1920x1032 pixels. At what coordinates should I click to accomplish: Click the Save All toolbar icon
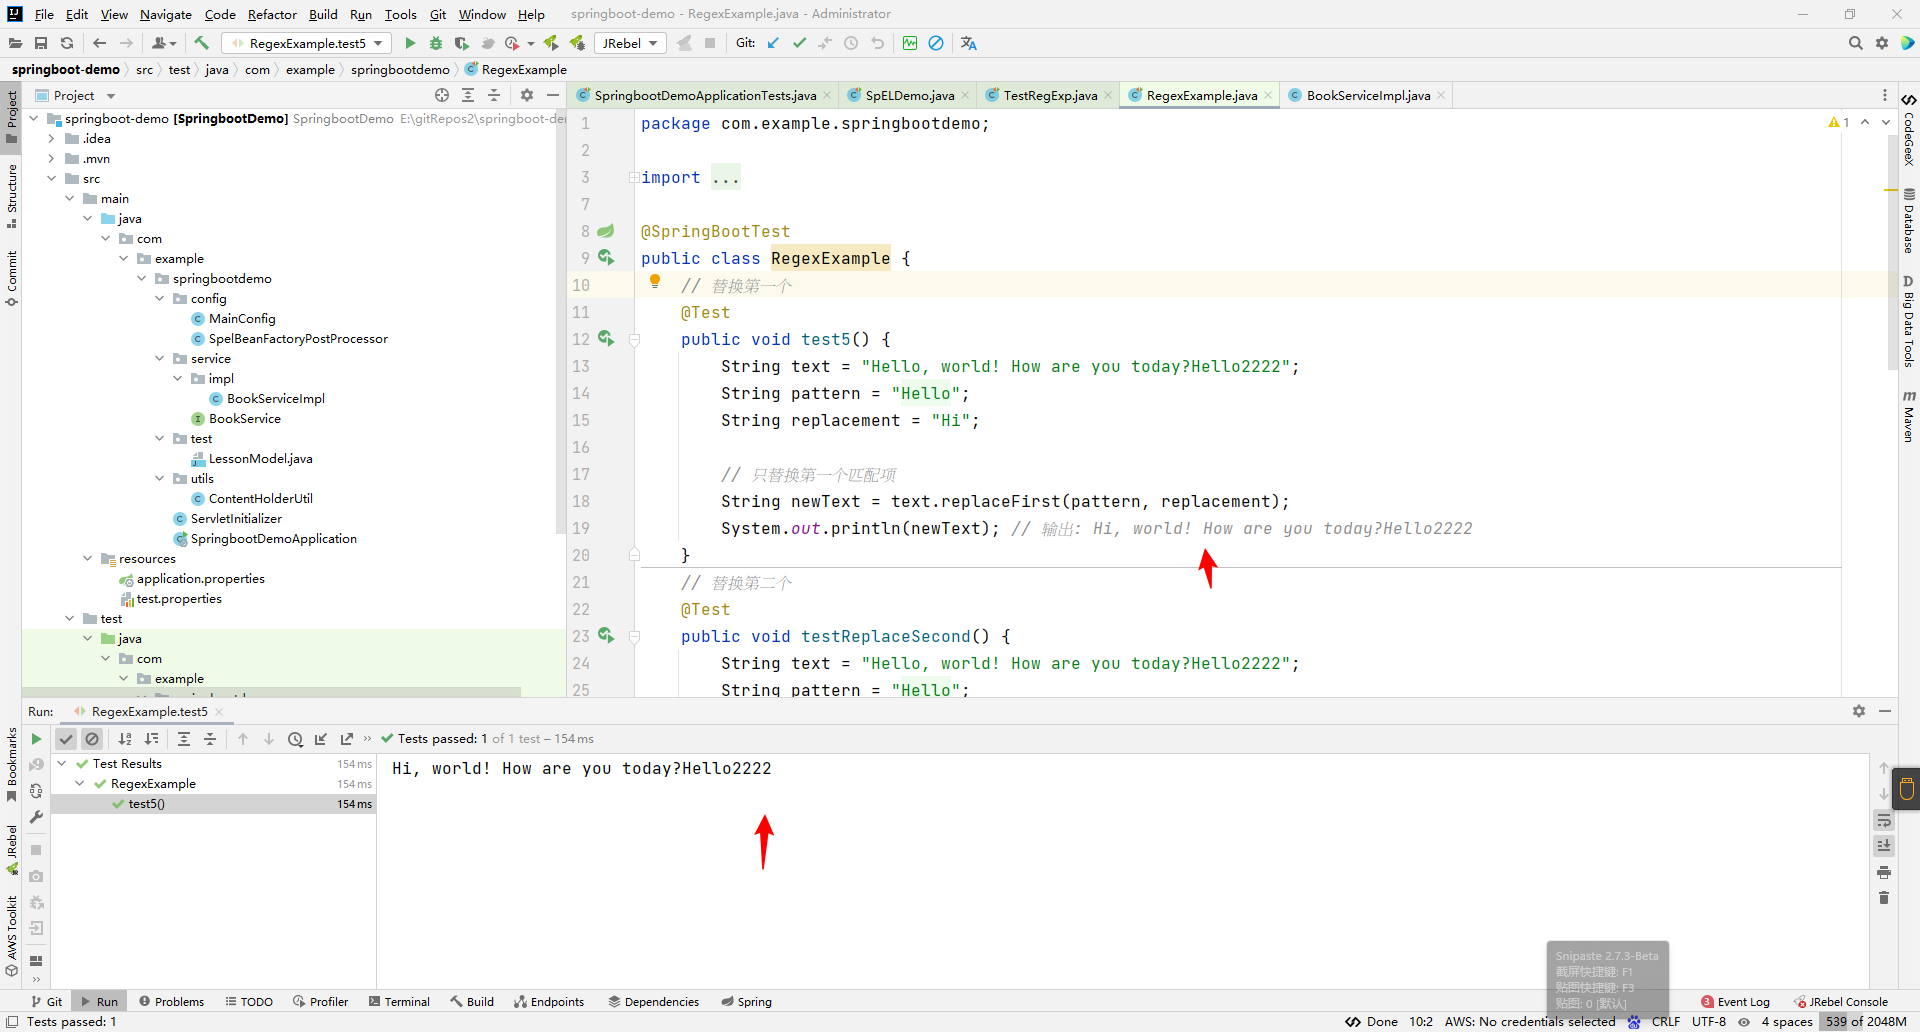pyautogui.click(x=41, y=43)
